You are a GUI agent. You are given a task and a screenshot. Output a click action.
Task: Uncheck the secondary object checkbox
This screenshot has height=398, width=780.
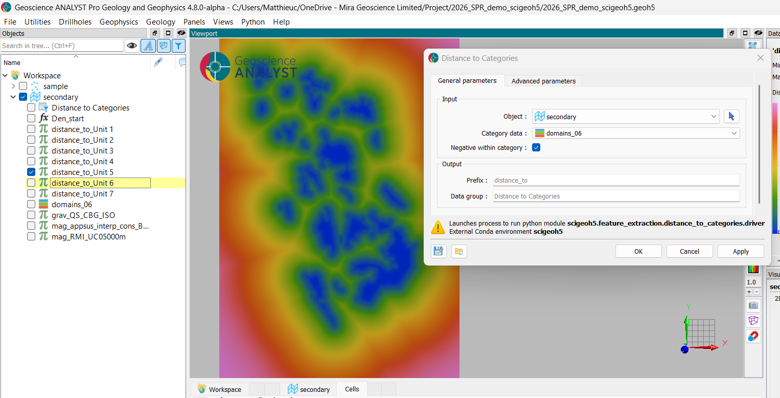click(x=23, y=97)
